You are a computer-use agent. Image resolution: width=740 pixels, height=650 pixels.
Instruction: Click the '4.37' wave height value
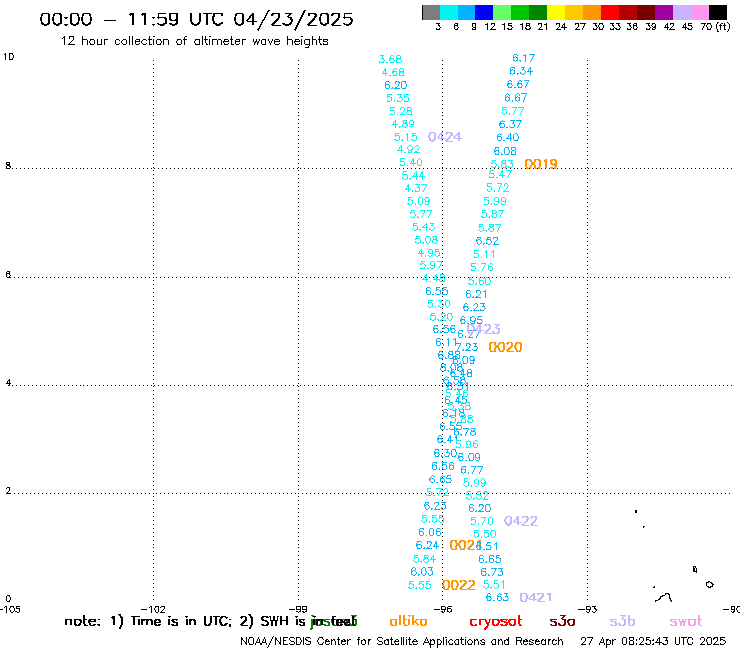tap(416, 188)
